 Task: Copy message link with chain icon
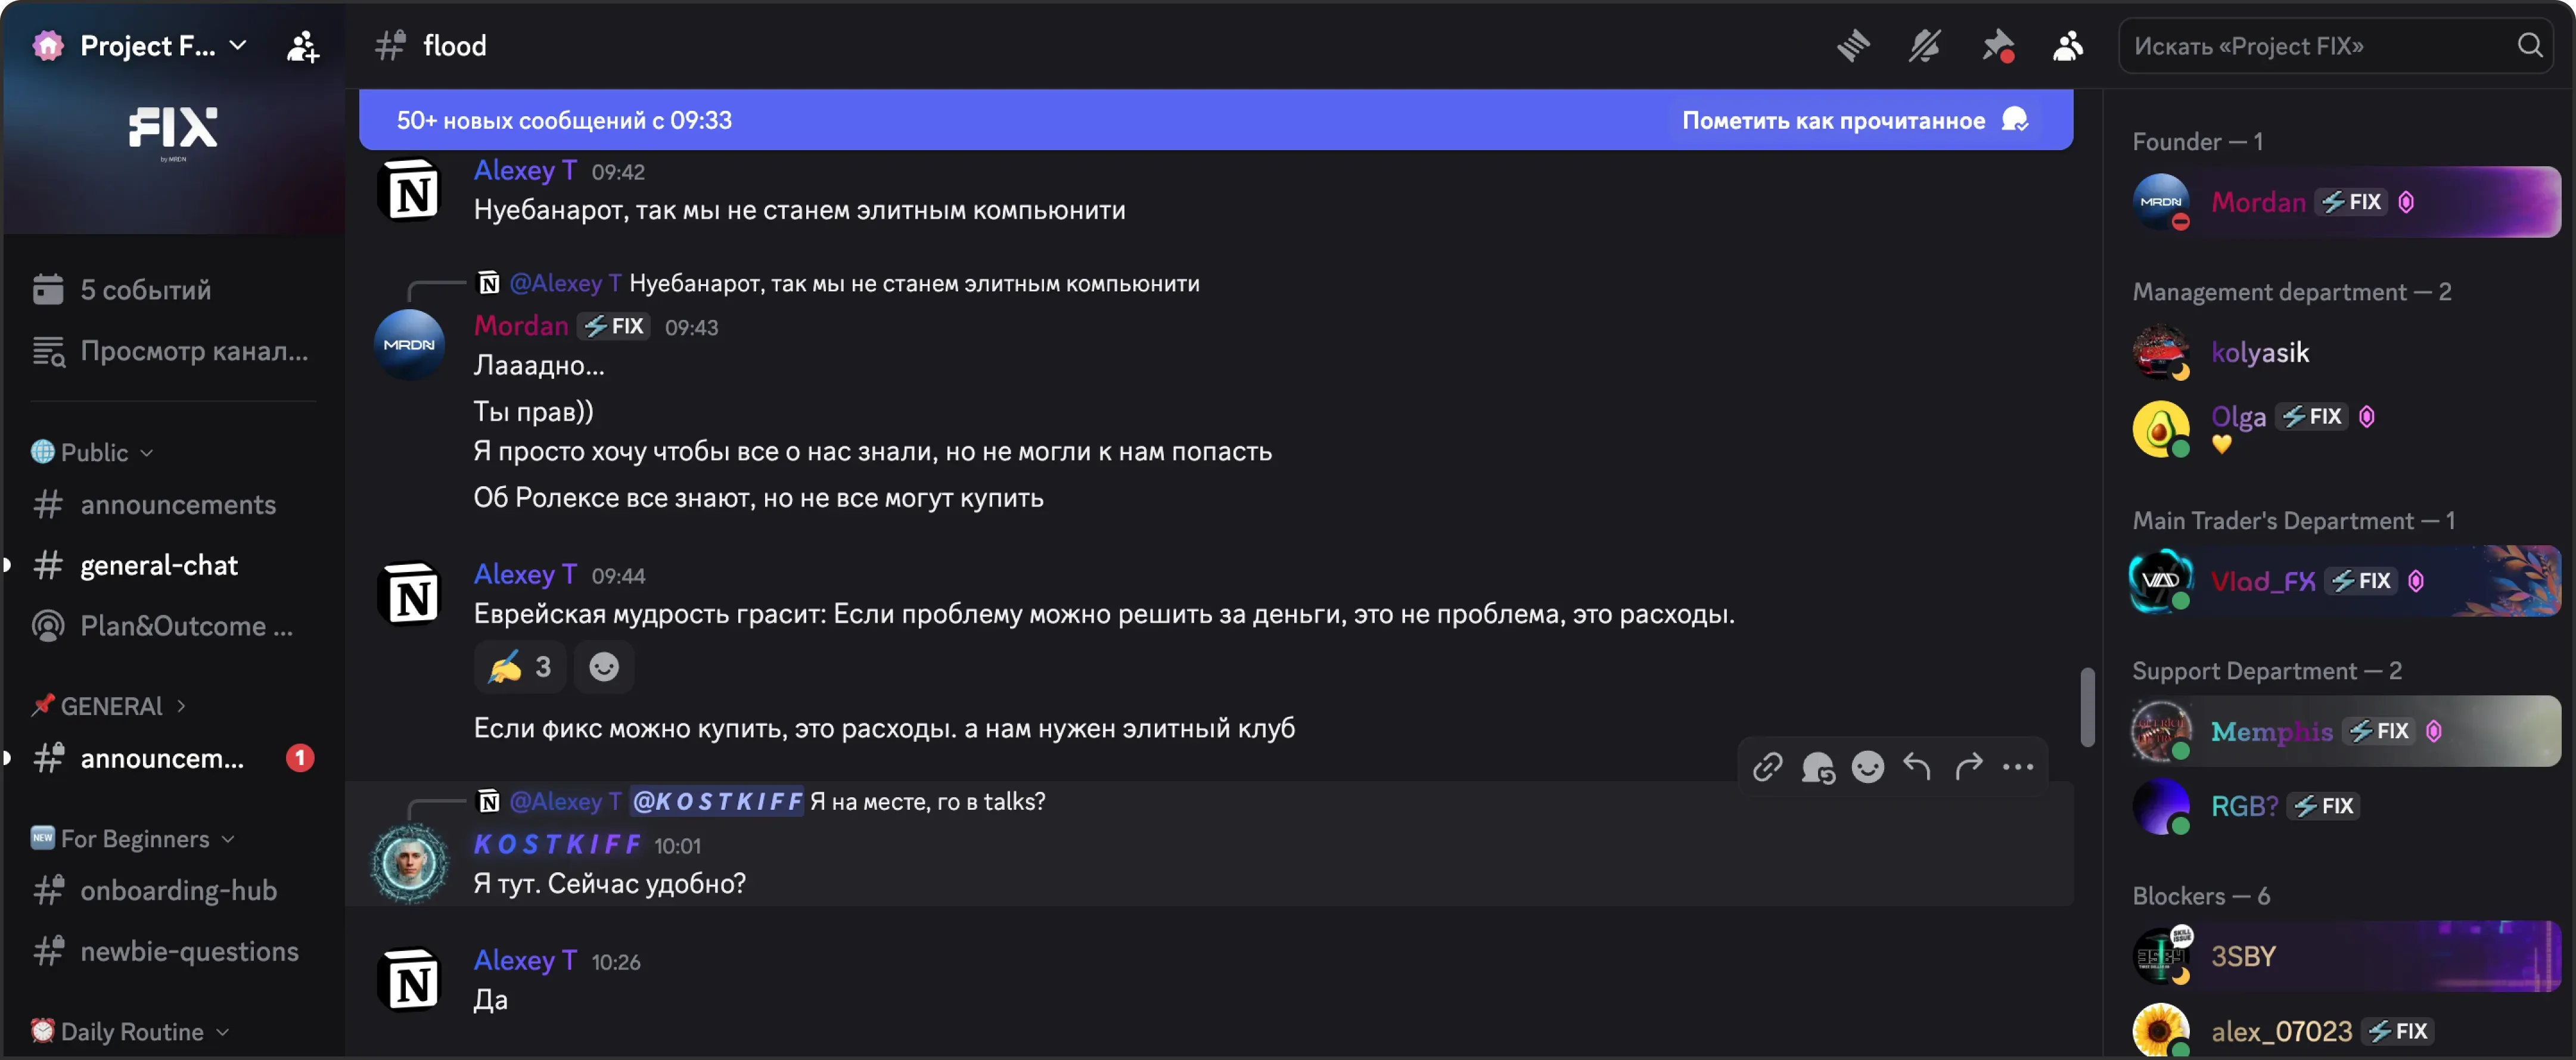[1767, 767]
